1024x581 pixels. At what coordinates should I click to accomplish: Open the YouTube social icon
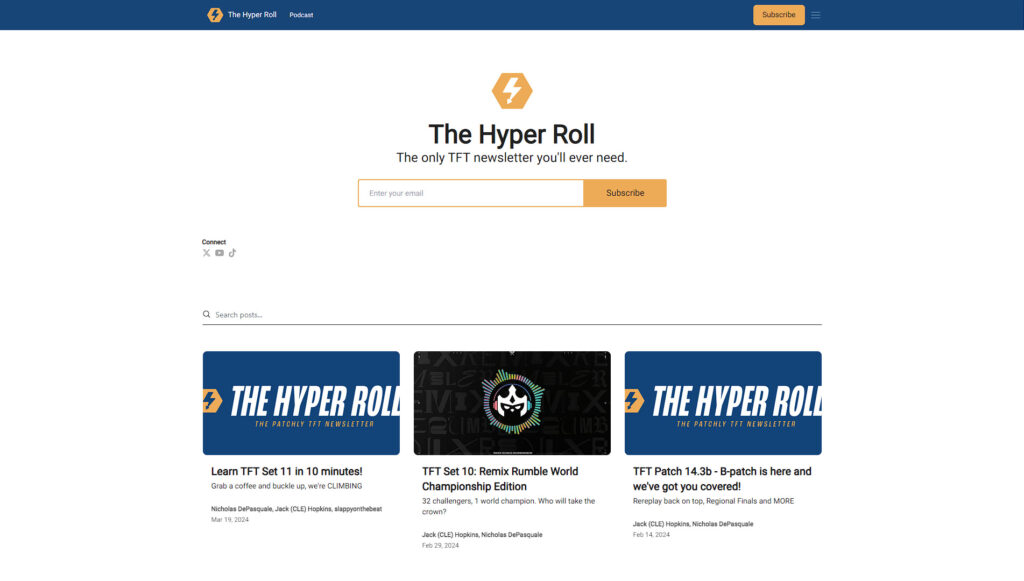tap(219, 253)
